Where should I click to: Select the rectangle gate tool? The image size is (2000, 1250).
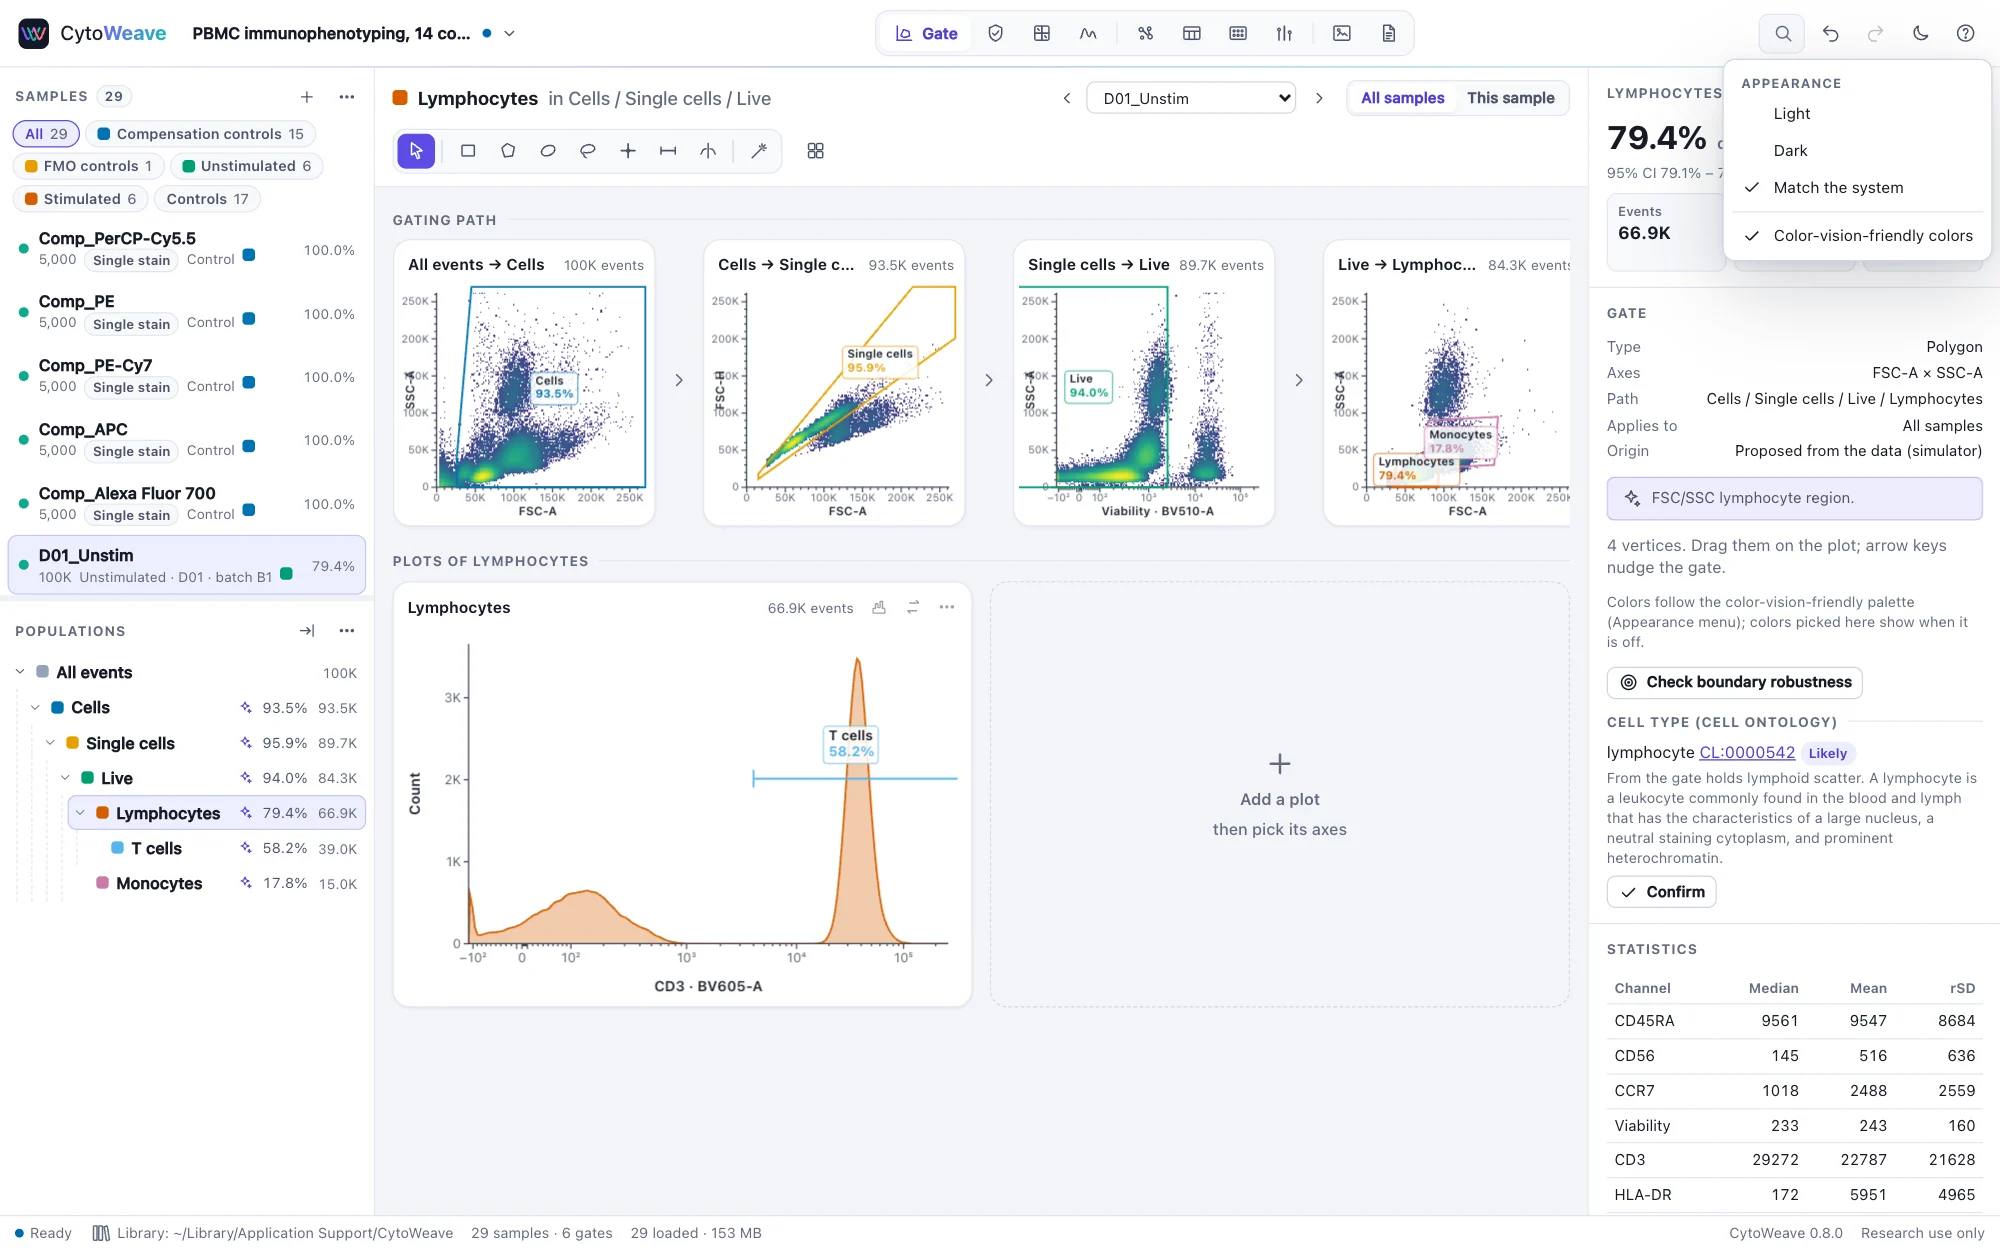tap(468, 151)
